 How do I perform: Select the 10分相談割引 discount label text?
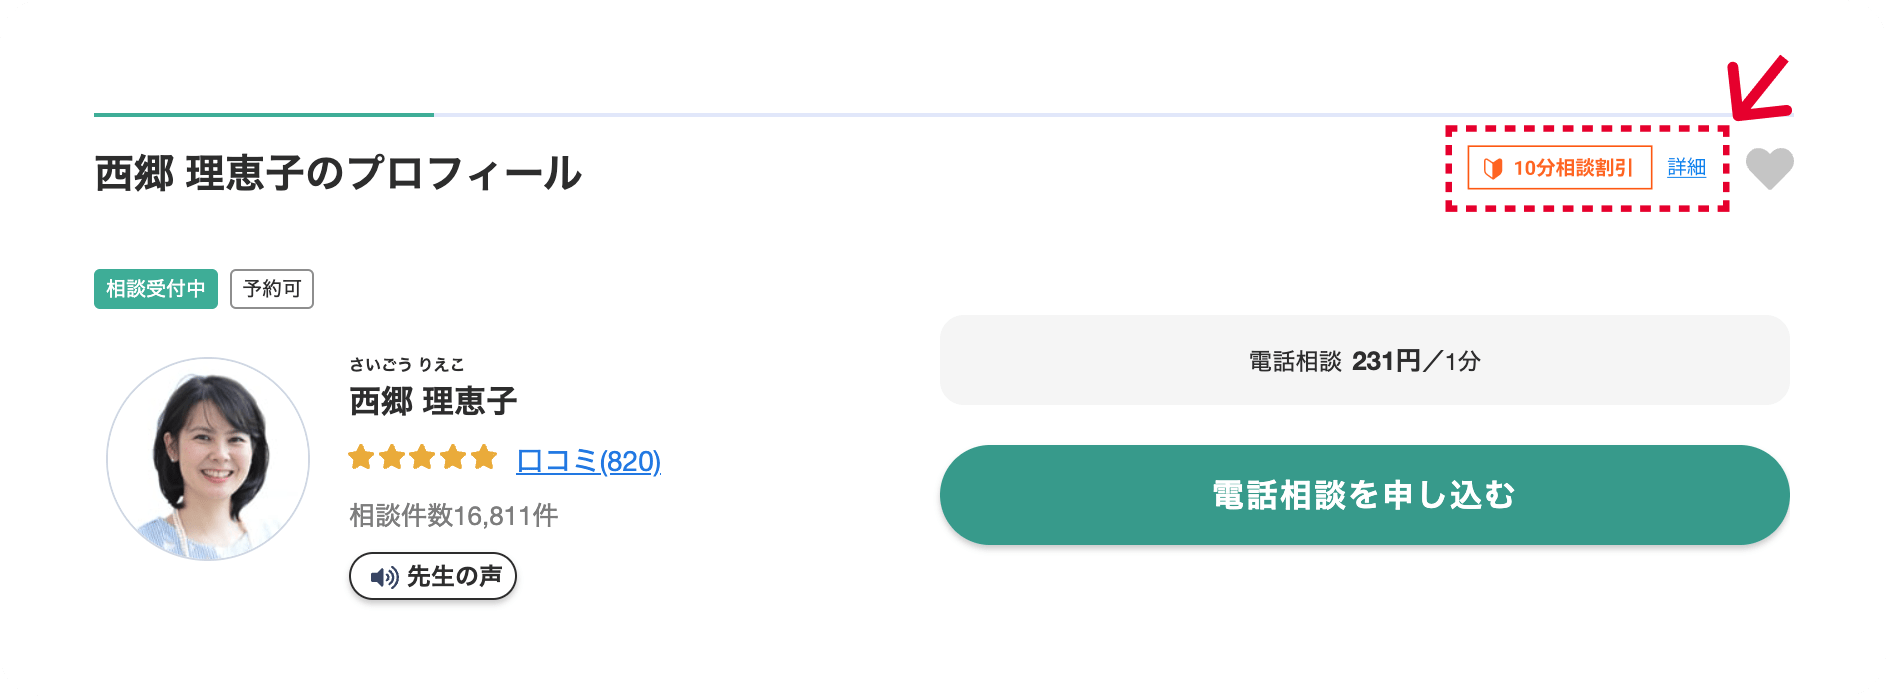(1572, 168)
